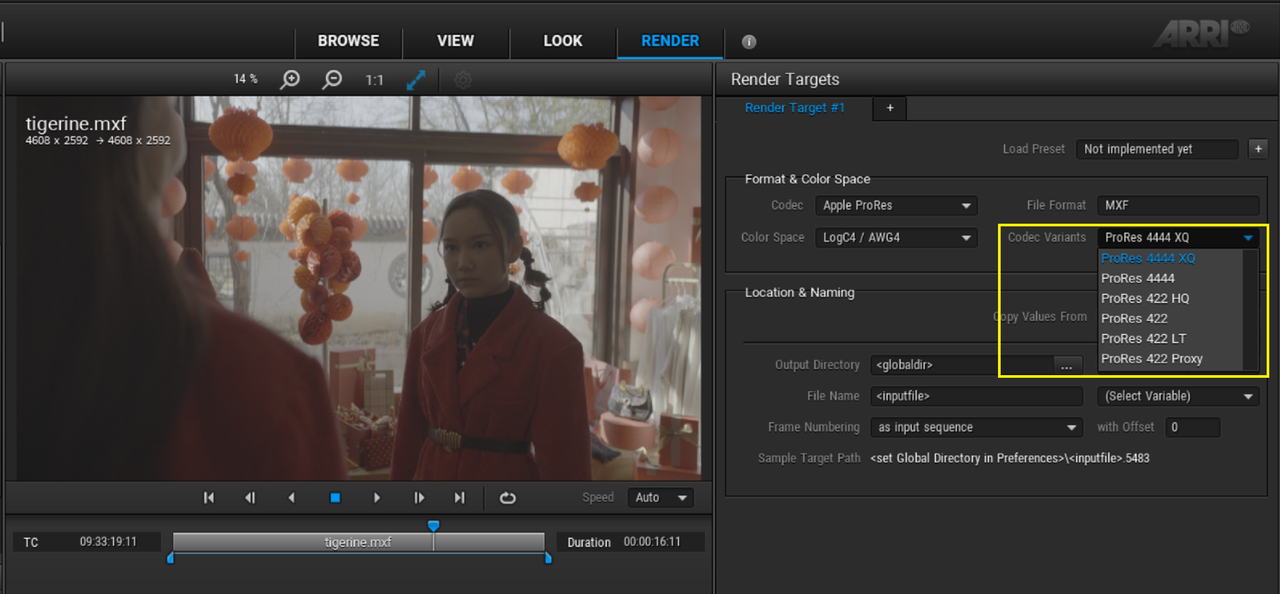Viewport: 1280px width, 594px height.
Task: Stop playback with the blue square
Action: [335, 497]
